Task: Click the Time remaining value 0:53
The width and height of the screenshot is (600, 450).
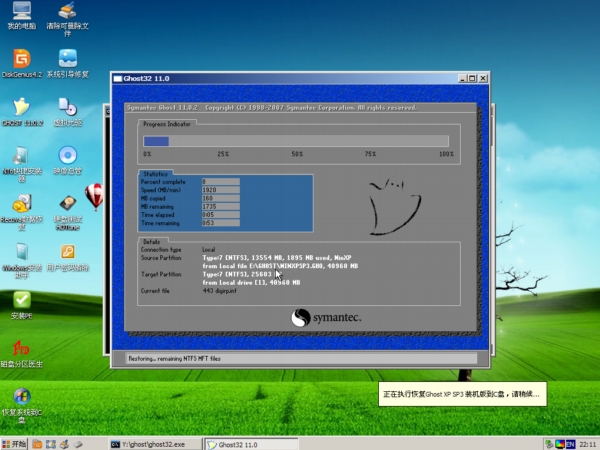Action: [x=221, y=223]
